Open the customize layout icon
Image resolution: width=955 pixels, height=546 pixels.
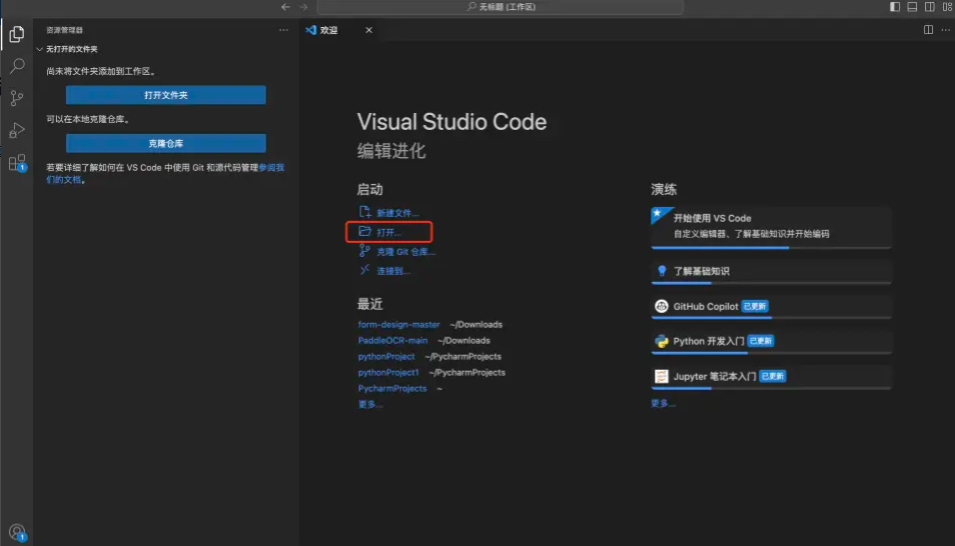click(x=947, y=7)
